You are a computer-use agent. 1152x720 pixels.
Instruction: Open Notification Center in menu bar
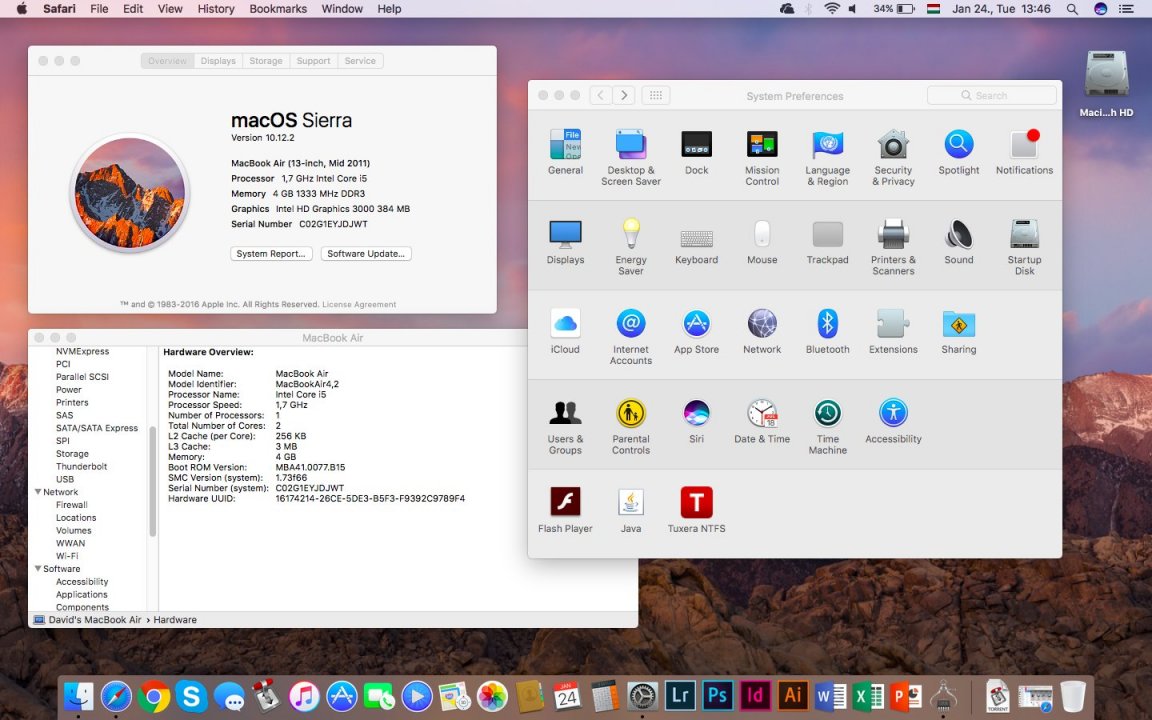point(1126,9)
